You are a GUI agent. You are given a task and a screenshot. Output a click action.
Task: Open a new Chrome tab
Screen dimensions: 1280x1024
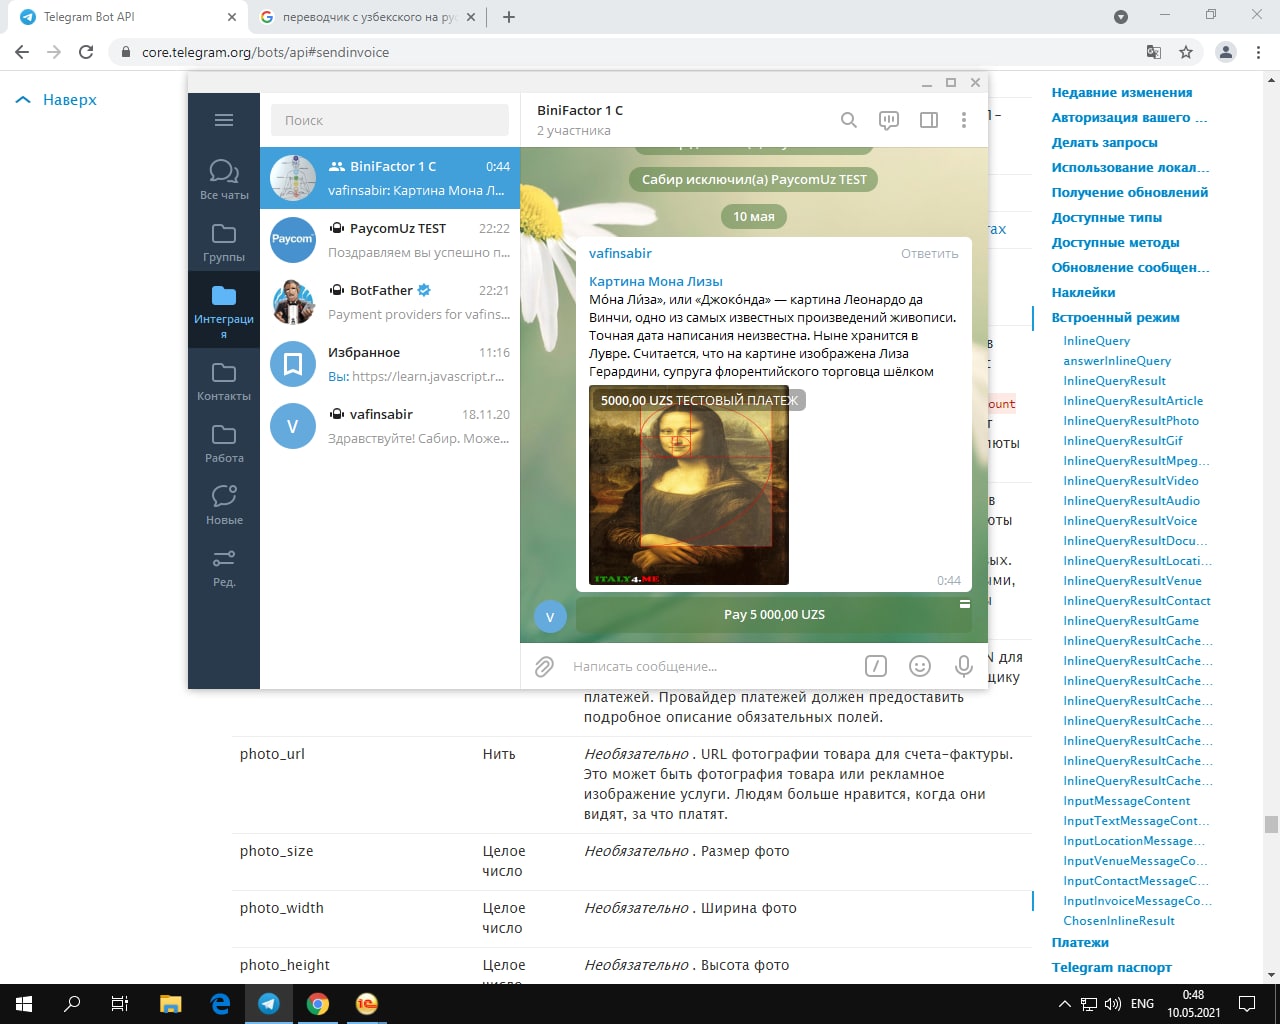[x=509, y=17]
